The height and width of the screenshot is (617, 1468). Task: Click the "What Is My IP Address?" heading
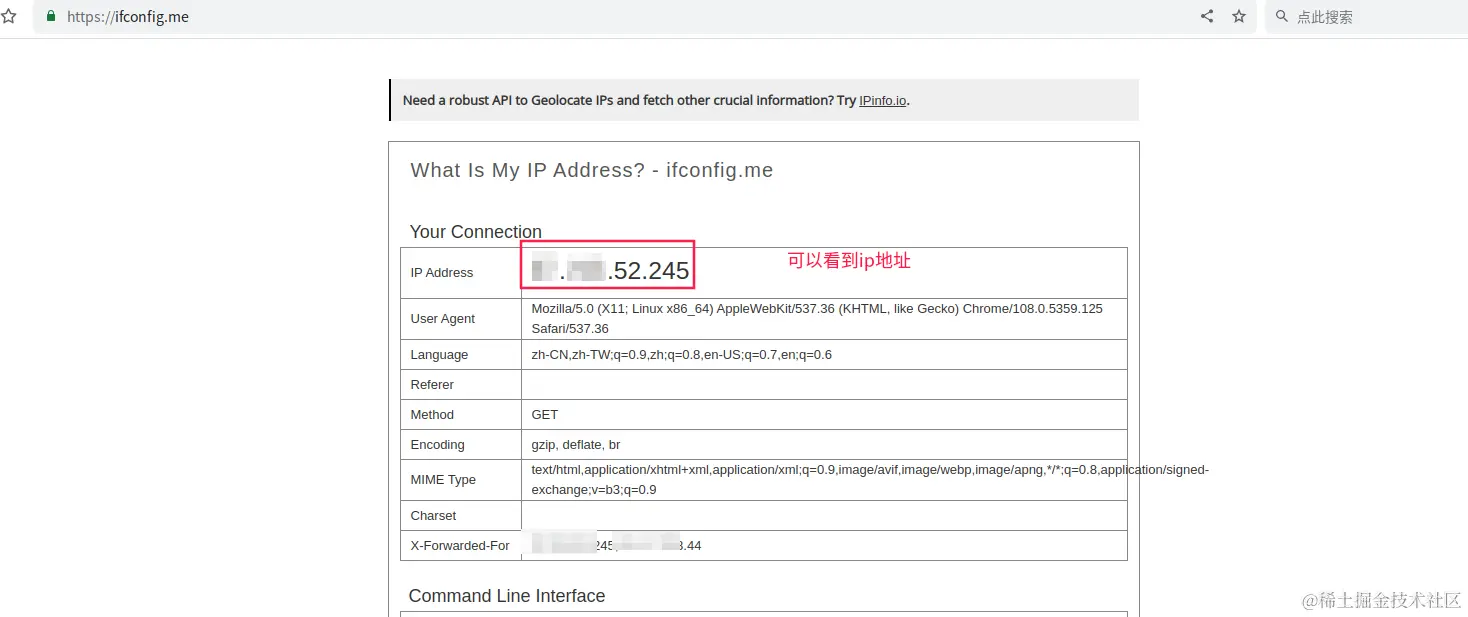point(591,170)
